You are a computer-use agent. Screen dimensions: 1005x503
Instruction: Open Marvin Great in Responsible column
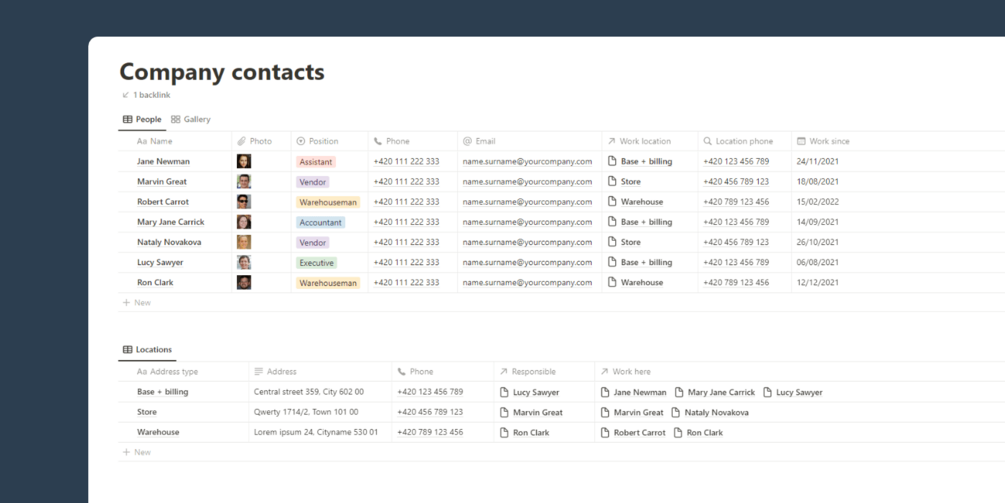531,413
